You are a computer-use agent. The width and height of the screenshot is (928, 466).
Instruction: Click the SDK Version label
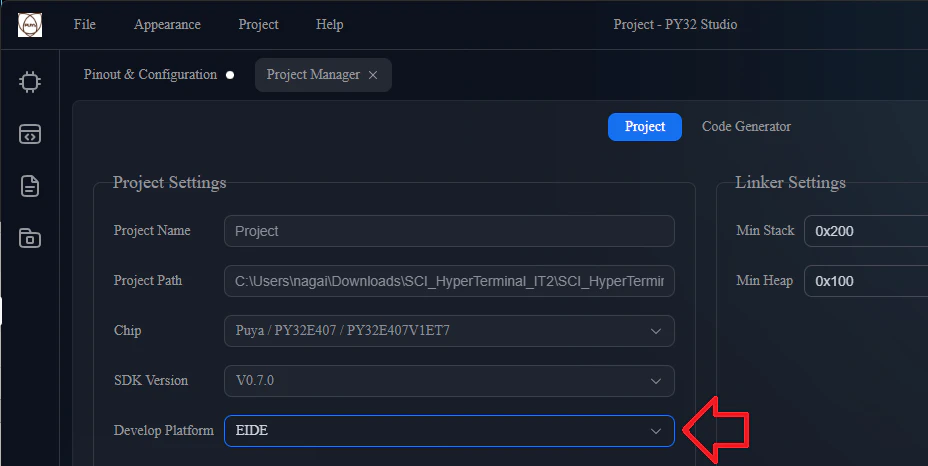(151, 380)
